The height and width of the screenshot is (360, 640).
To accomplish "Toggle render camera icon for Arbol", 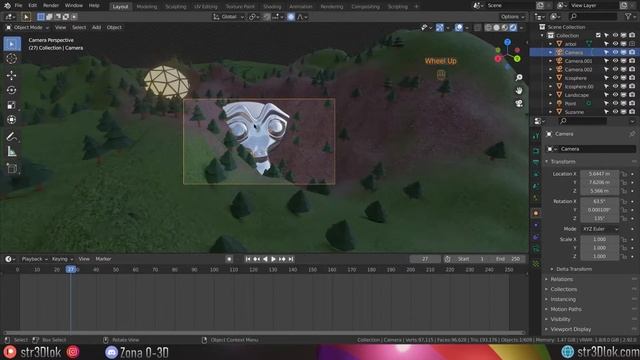I will click(x=632, y=44).
